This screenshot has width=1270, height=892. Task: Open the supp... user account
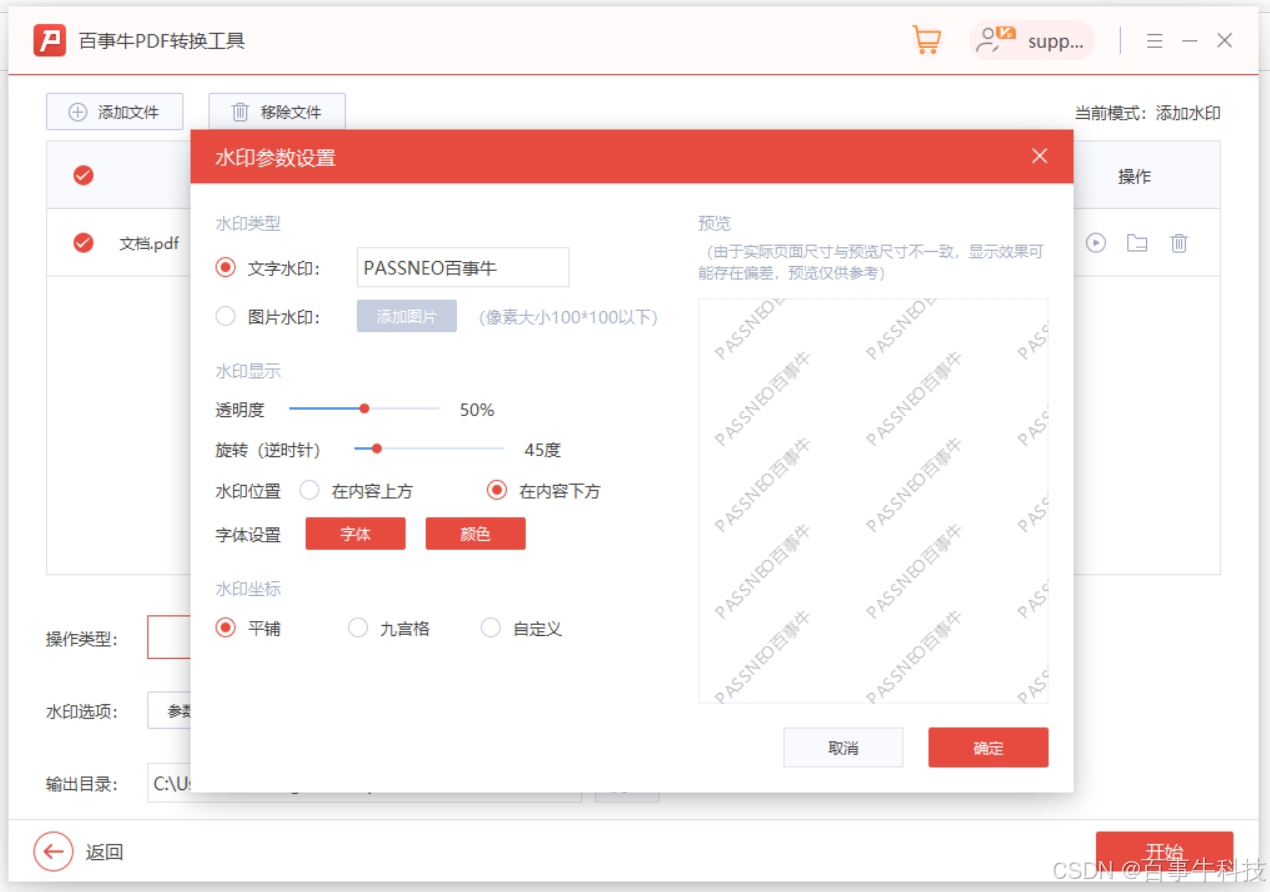(1032, 41)
